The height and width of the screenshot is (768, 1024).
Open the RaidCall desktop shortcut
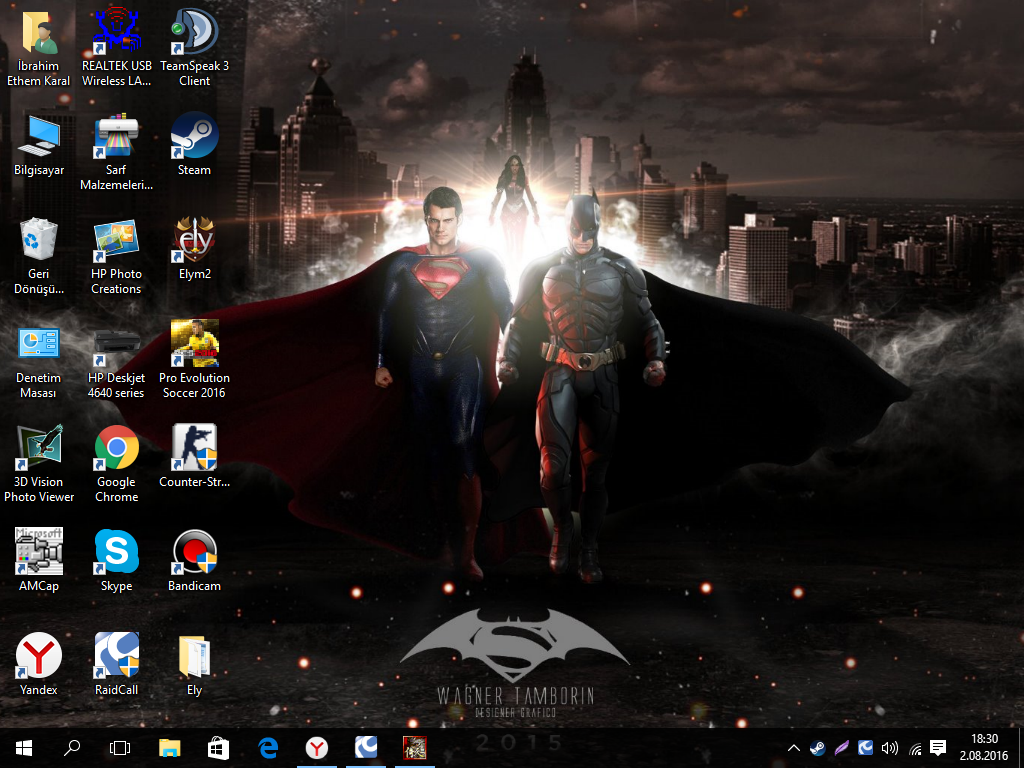[116, 664]
